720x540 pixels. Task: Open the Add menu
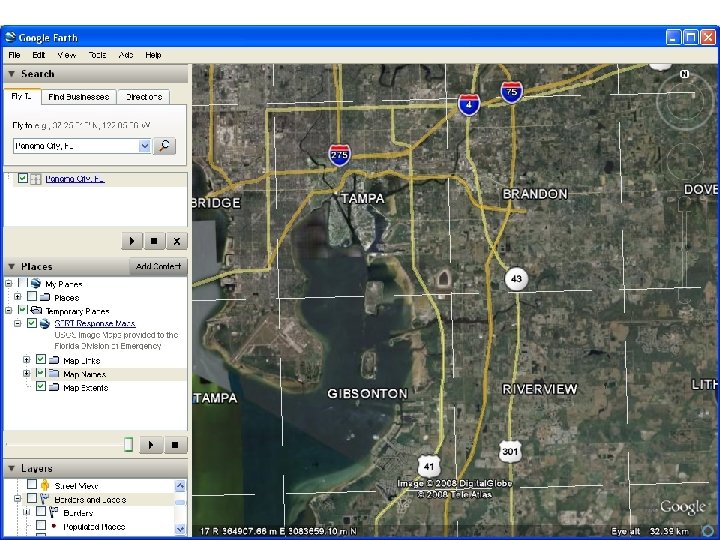coord(126,55)
